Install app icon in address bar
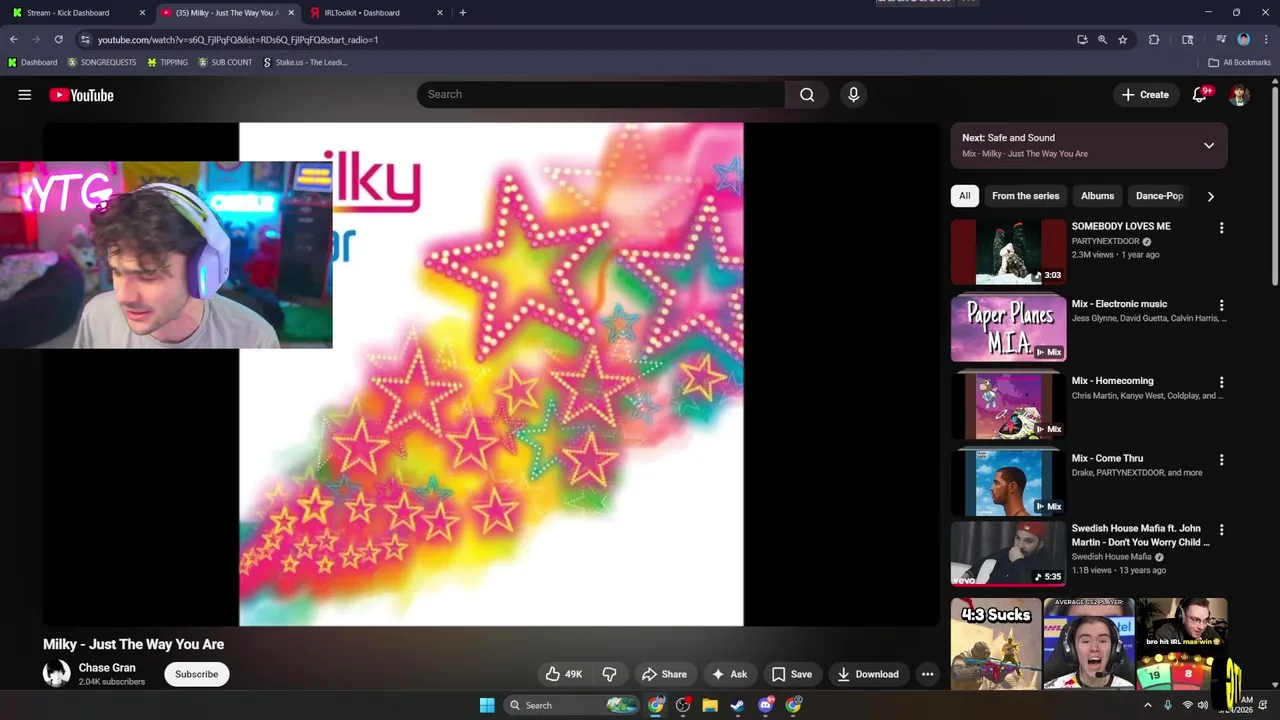1280x720 pixels. [x=1082, y=40]
